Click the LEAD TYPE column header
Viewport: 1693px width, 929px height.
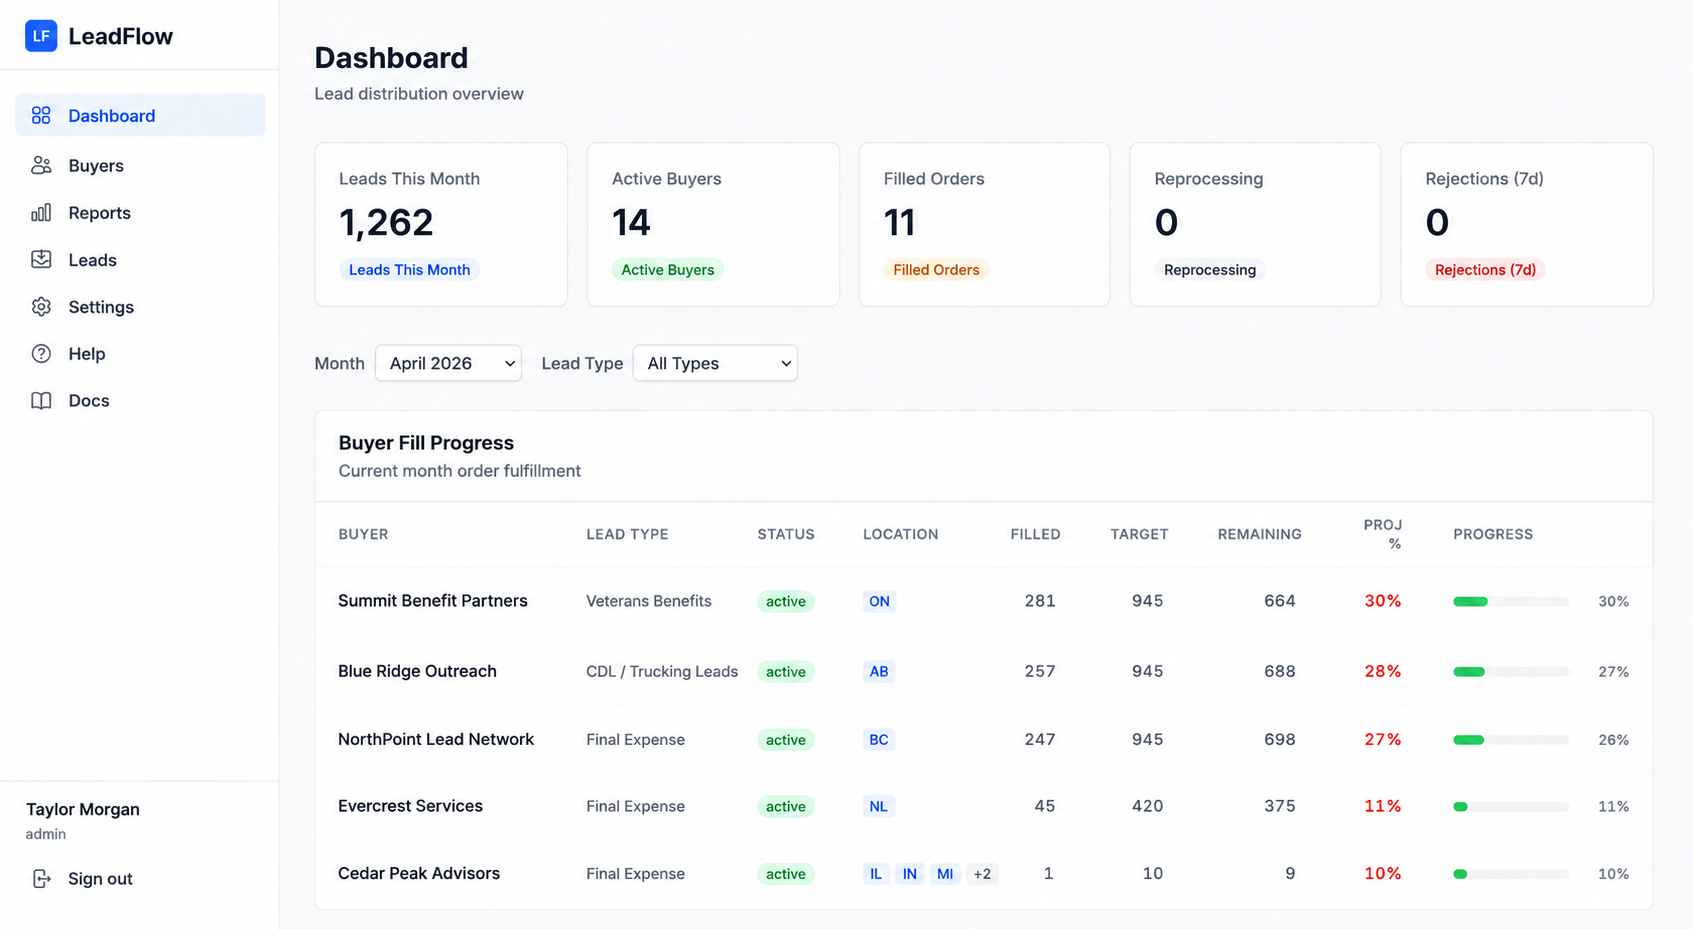[x=627, y=534]
